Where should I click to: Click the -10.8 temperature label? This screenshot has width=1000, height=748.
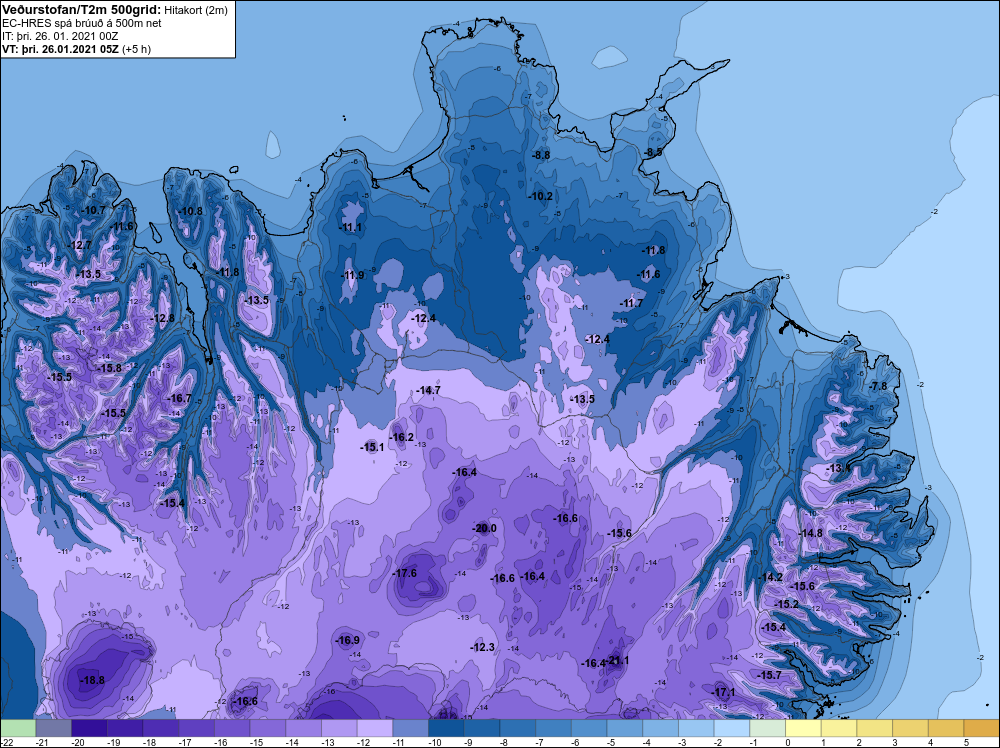coord(190,211)
